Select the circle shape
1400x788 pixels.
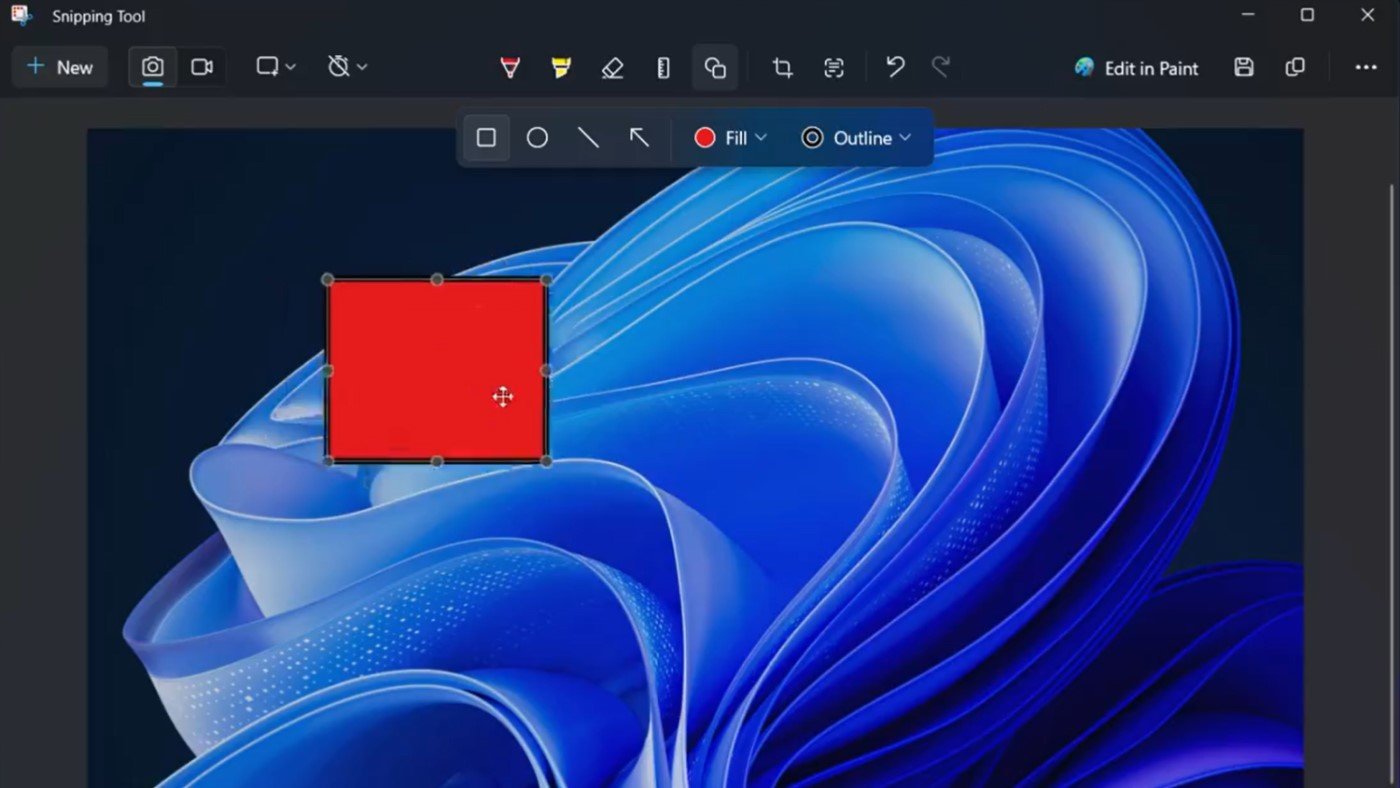[537, 138]
